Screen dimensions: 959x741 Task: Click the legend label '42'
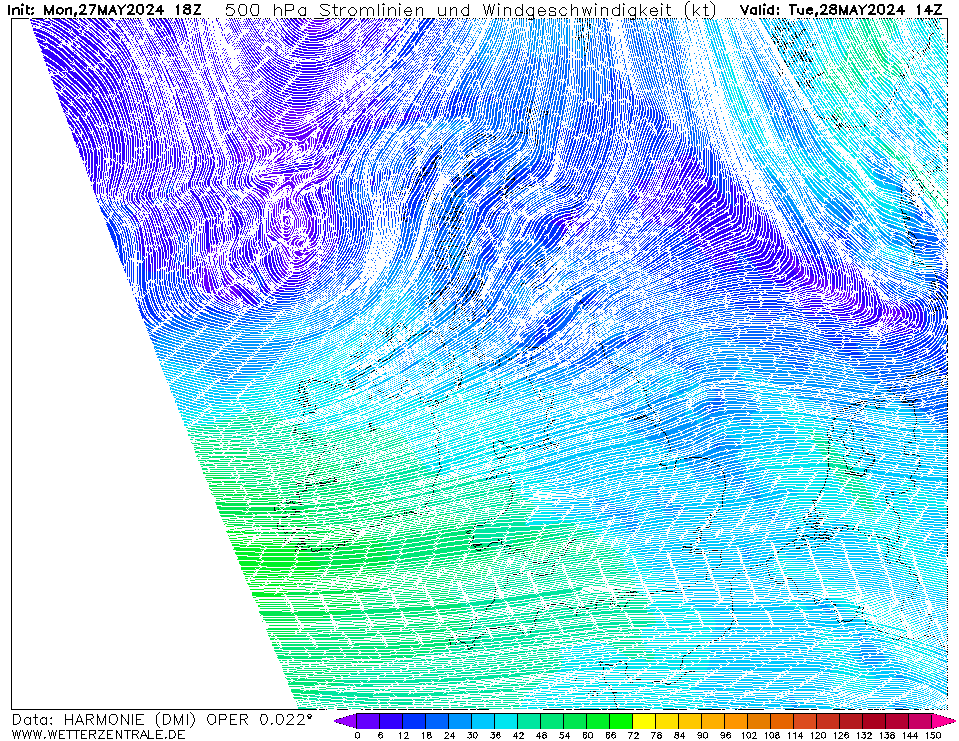(x=518, y=735)
